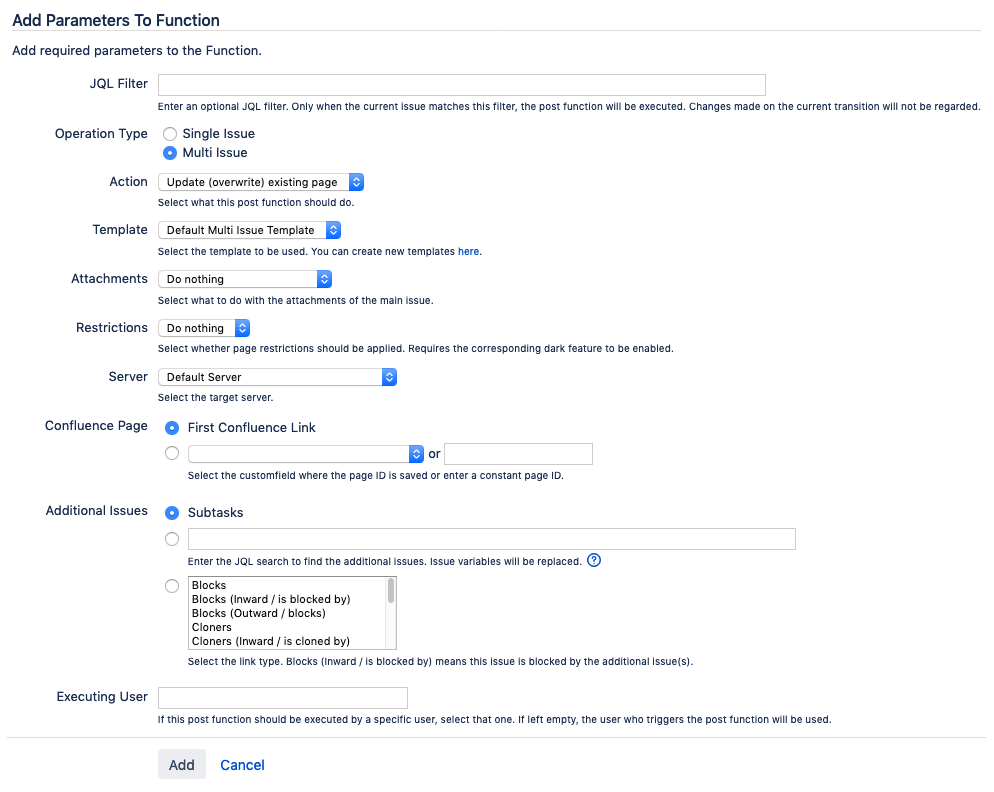Image resolution: width=994 pixels, height=792 pixels.
Task: Open the Confluence Page customfield dropdown
Action: 305,454
